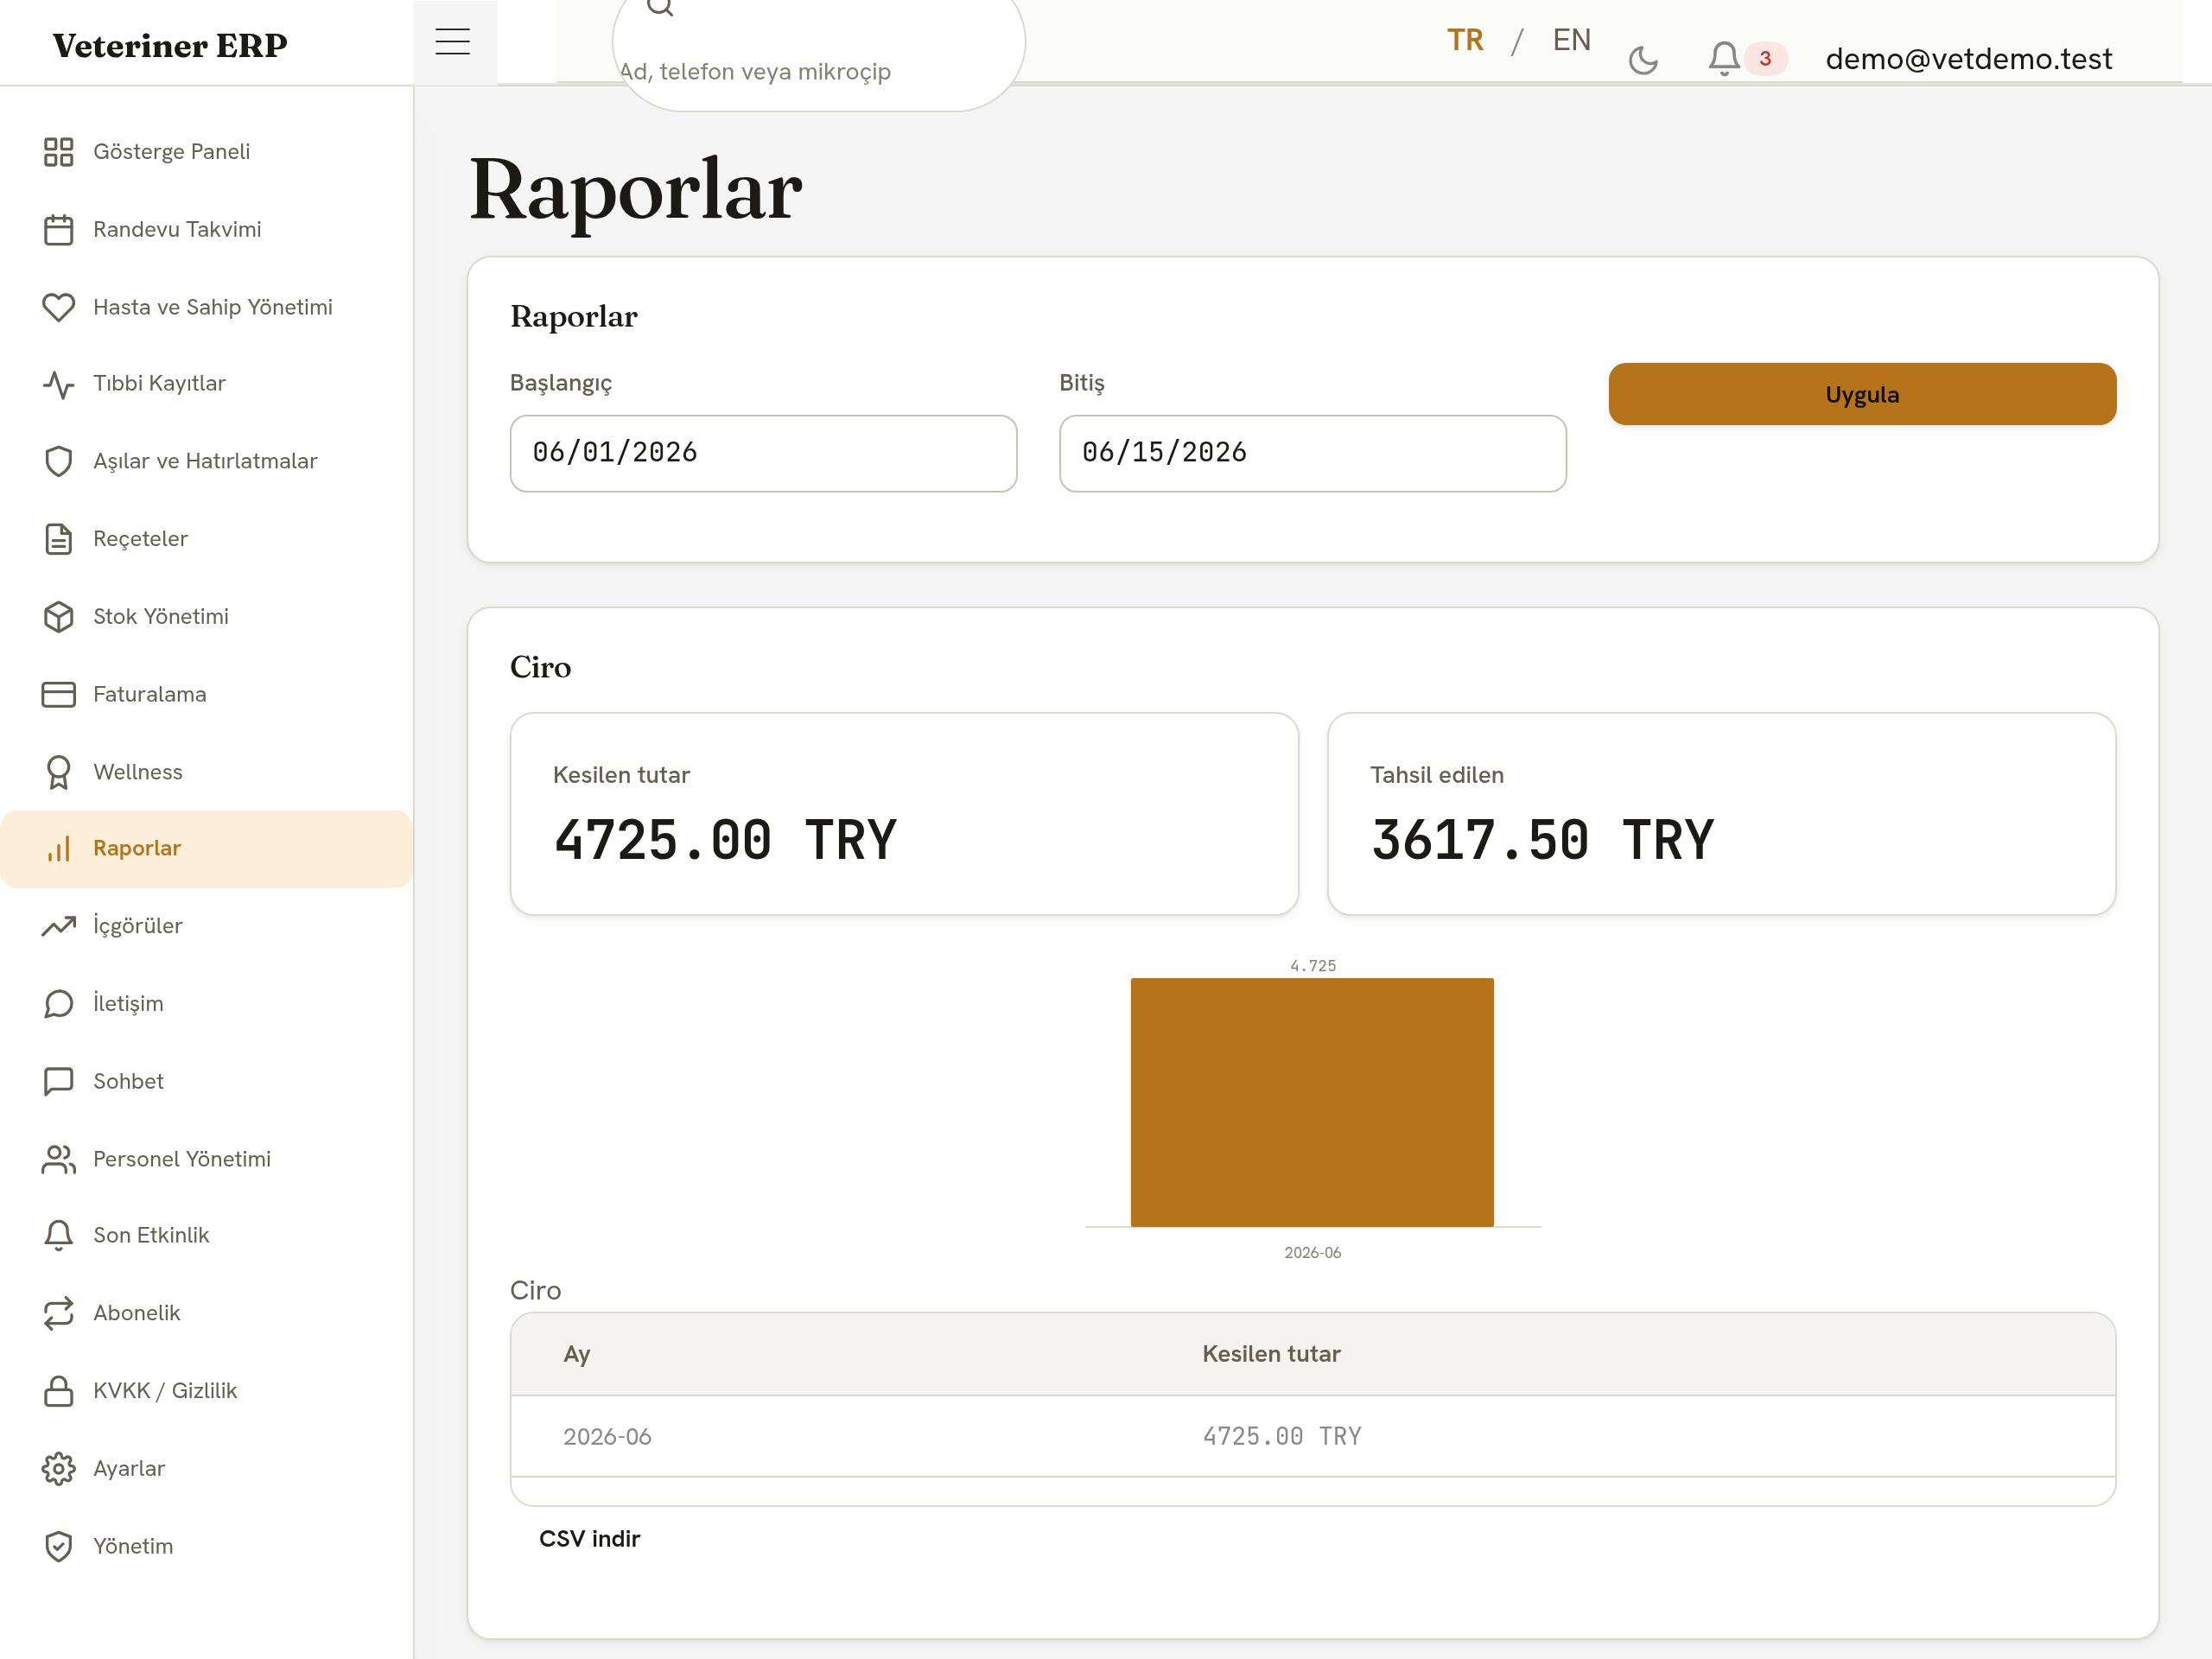Open the Reçeteler page
Screen dimensions: 2212x1659
(x=207, y=539)
